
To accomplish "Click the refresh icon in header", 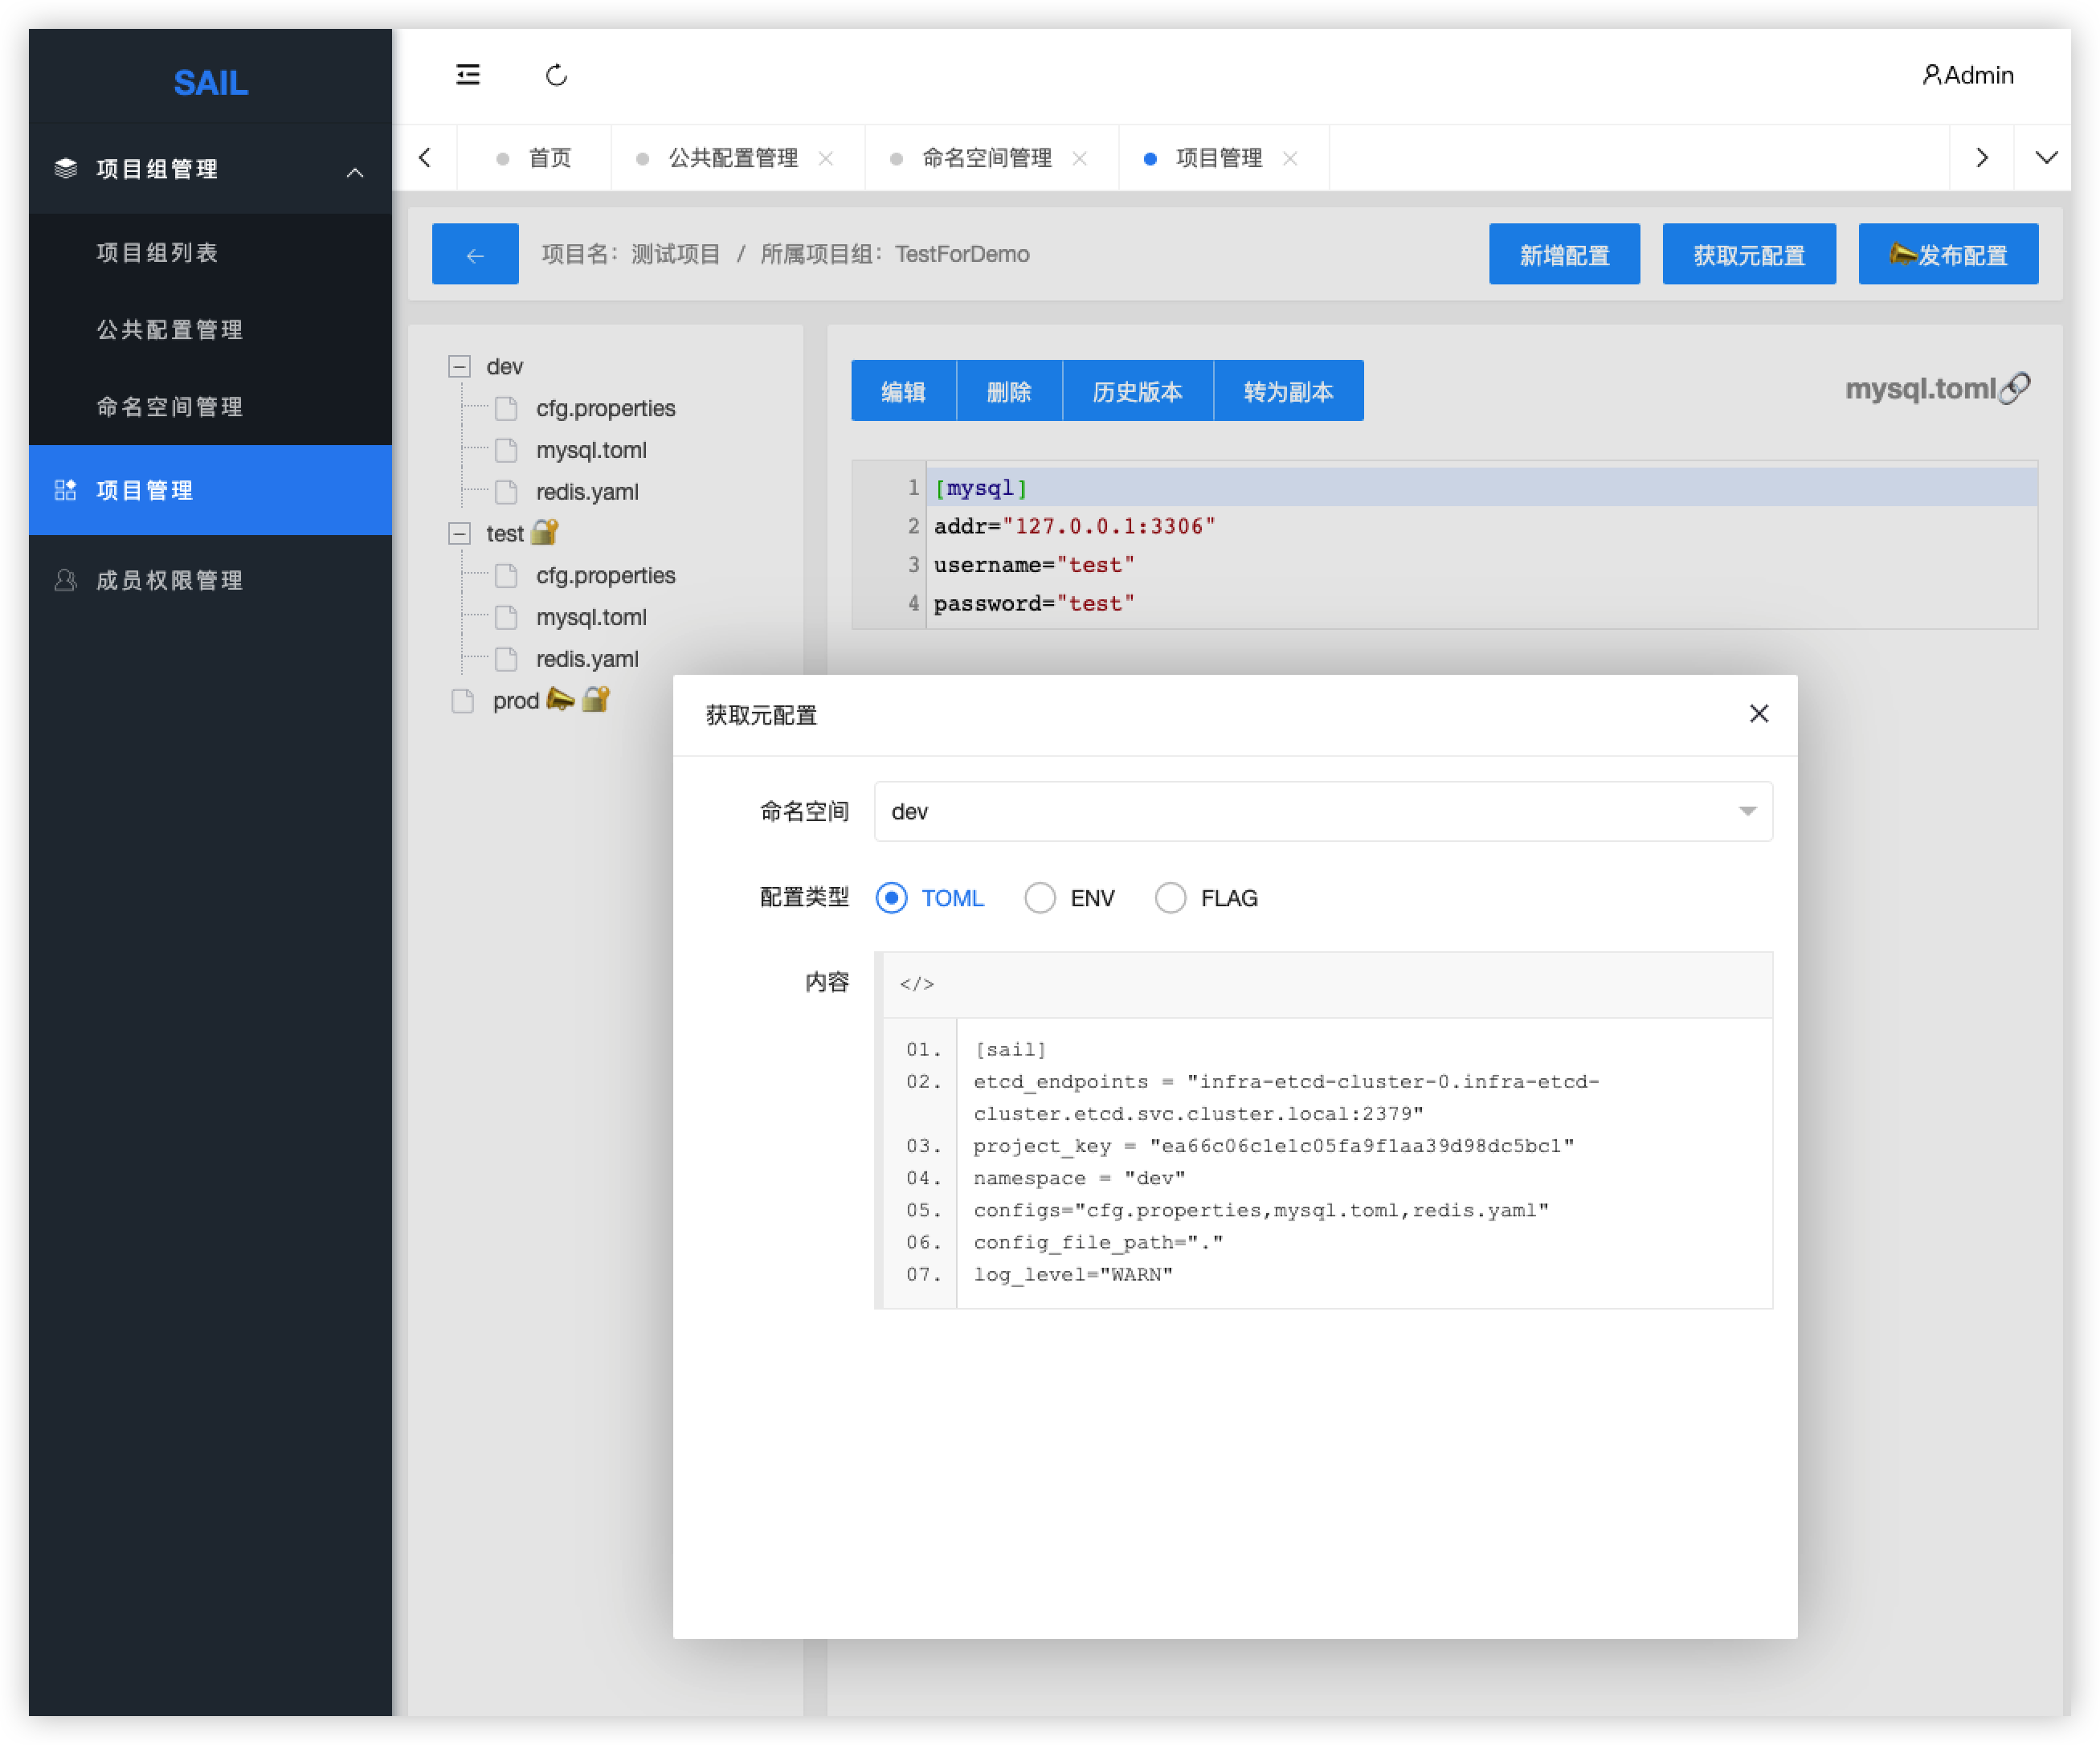I will pyautogui.click(x=557, y=75).
